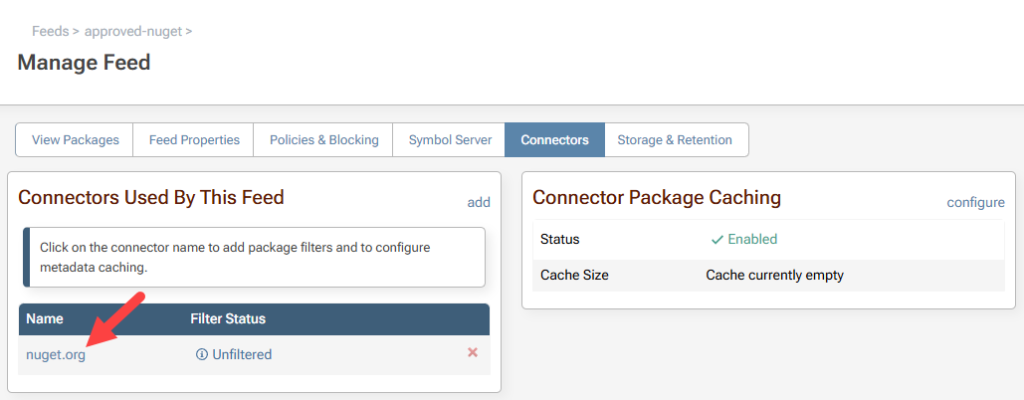Click the green checkmark next to Enabled

click(x=716, y=239)
